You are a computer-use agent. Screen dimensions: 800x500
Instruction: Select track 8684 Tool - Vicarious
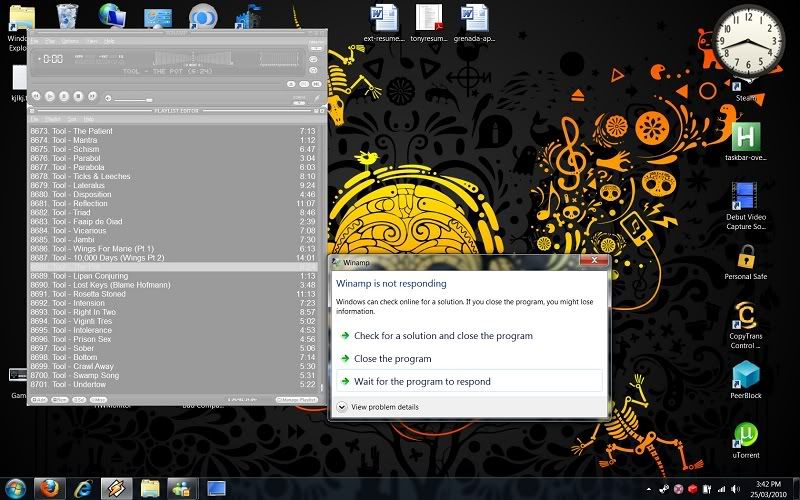click(x=173, y=231)
